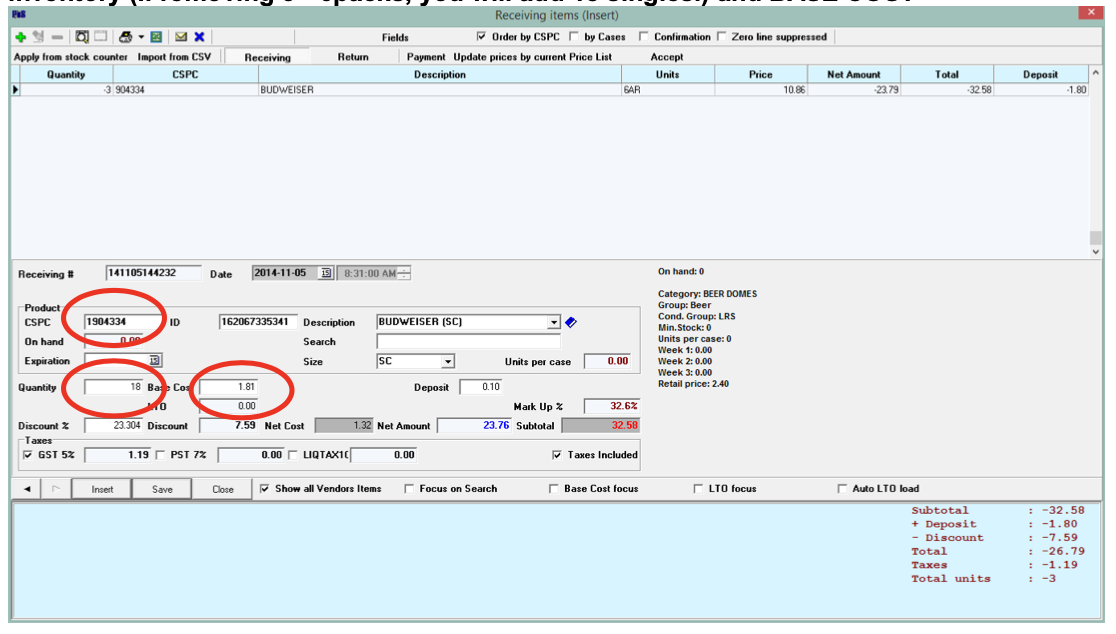Viewport: 1116px width, 634px height.
Task: Enable the LTO focus checkbox
Action: coord(698,489)
